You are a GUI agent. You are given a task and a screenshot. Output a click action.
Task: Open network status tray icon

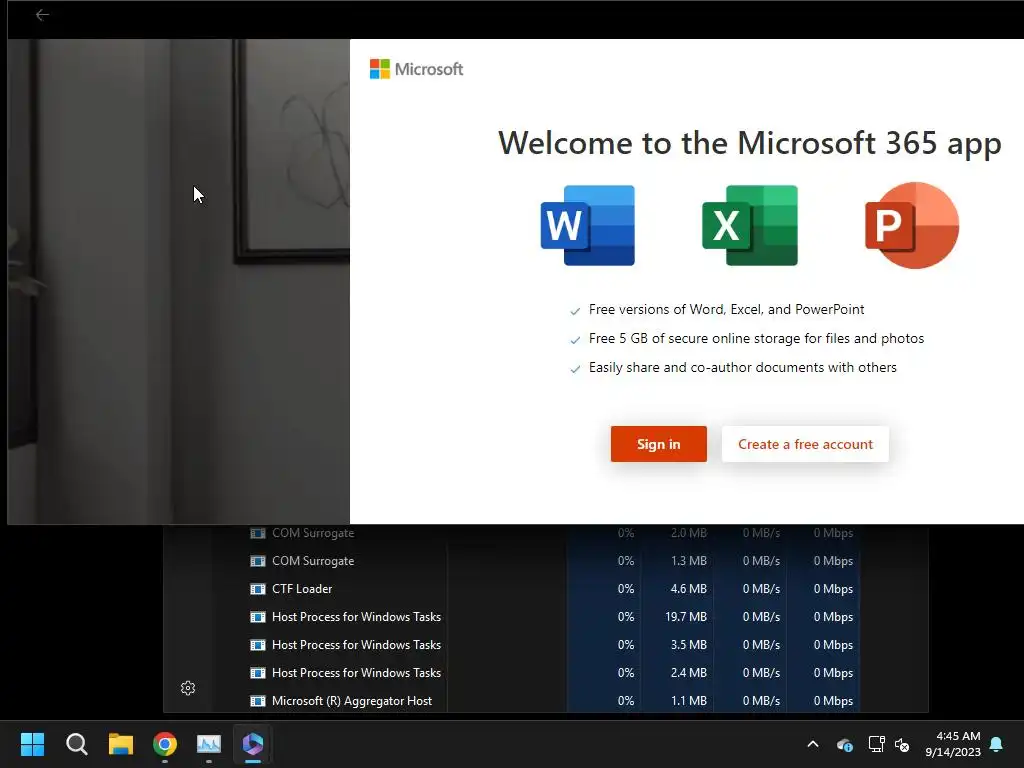[876, 744]
